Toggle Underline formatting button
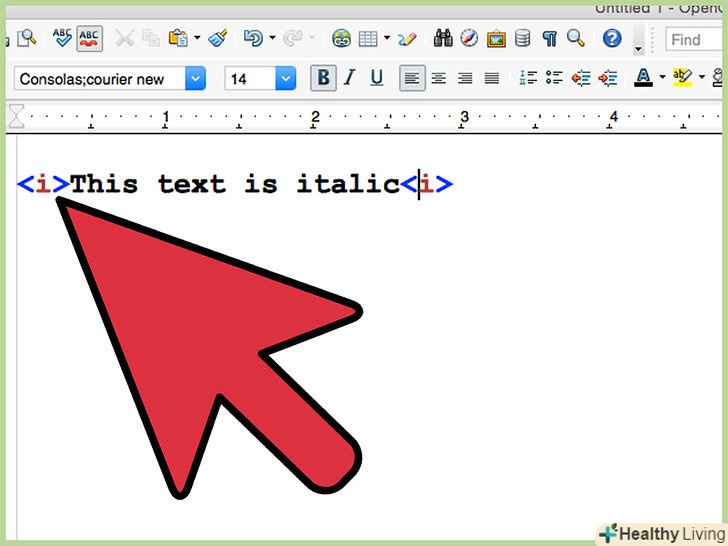This screenshot has height=546, width=728. (373, 78)
